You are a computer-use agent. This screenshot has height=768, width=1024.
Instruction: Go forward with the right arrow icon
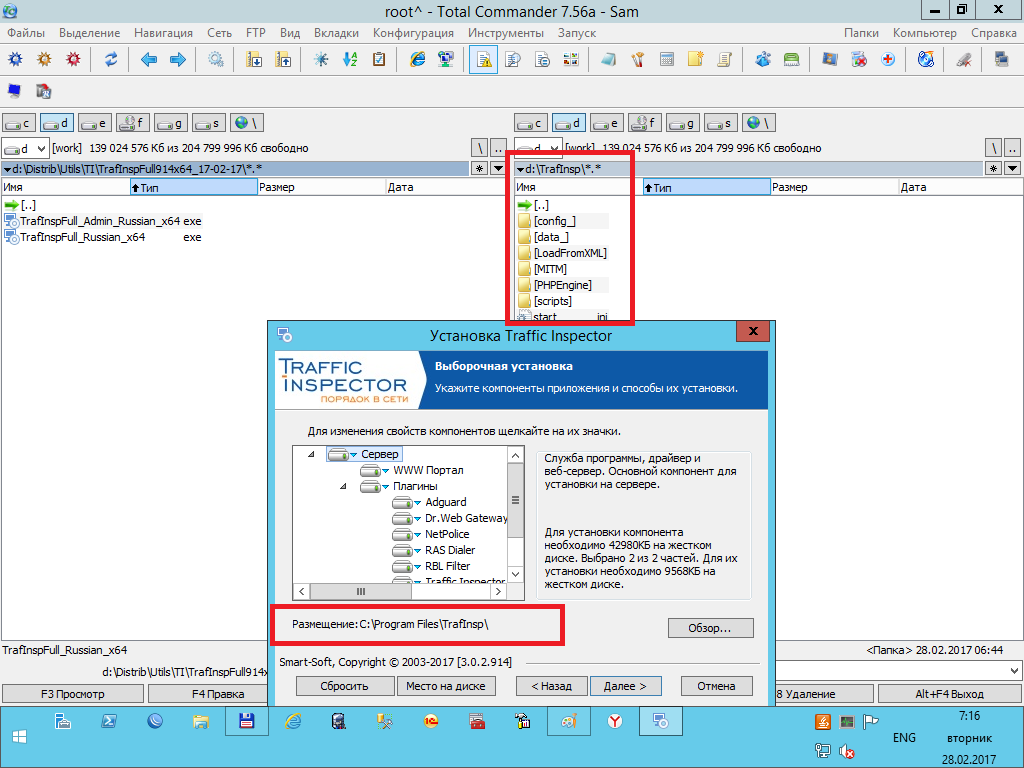pos(178,59)
